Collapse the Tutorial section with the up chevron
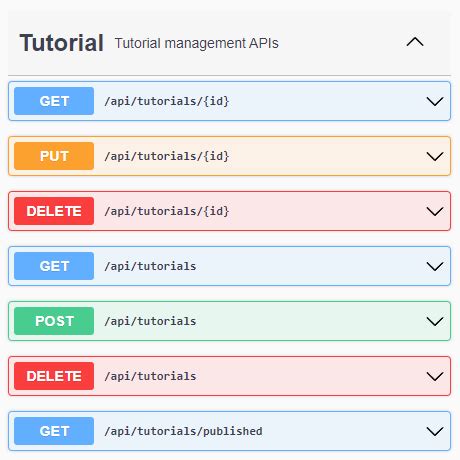This screenshot has width=460, height=460. coord(415,42)
